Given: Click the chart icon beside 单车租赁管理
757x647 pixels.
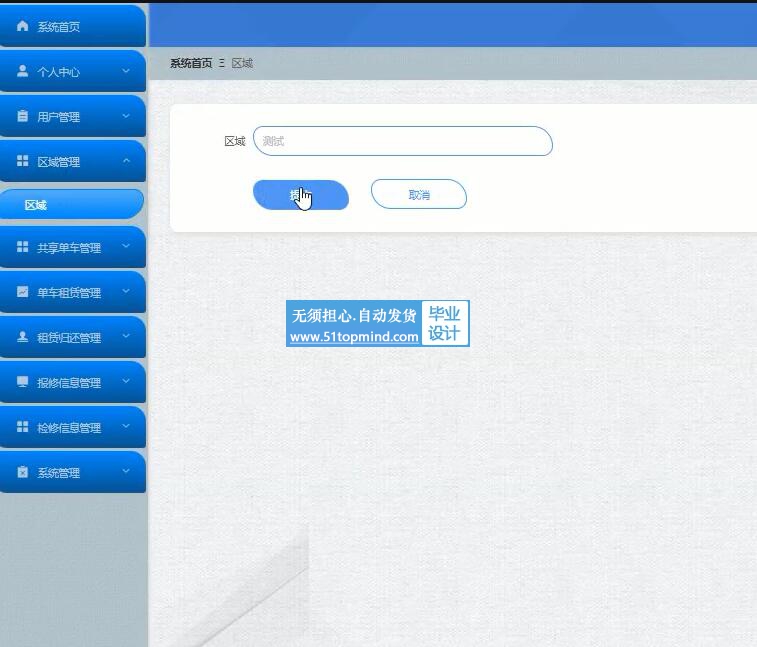Looking at the screenshot, I should coord(22,292).
